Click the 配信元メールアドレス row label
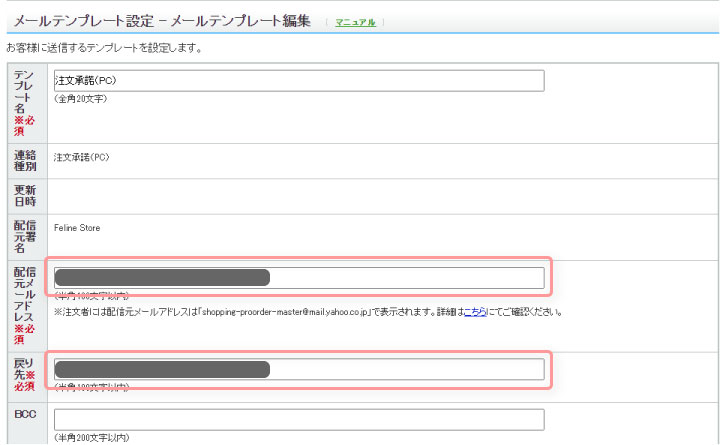Screen dimensions: 726x445 tap(25, 306)
